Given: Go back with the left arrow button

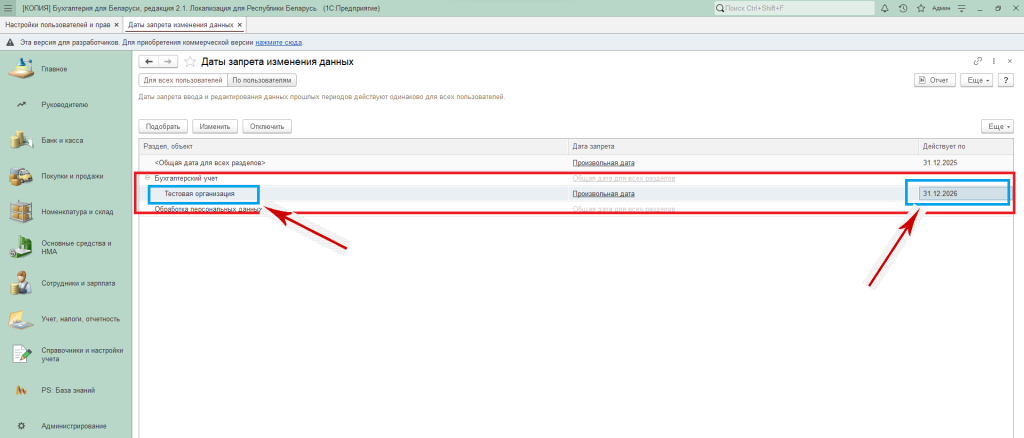Looking at the screenshot, I should [149, 62].
